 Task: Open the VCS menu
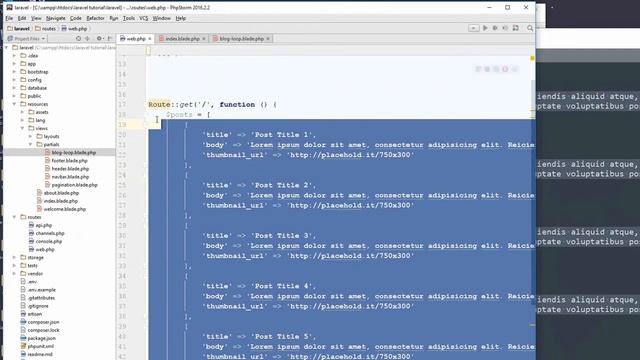[144, 18]
